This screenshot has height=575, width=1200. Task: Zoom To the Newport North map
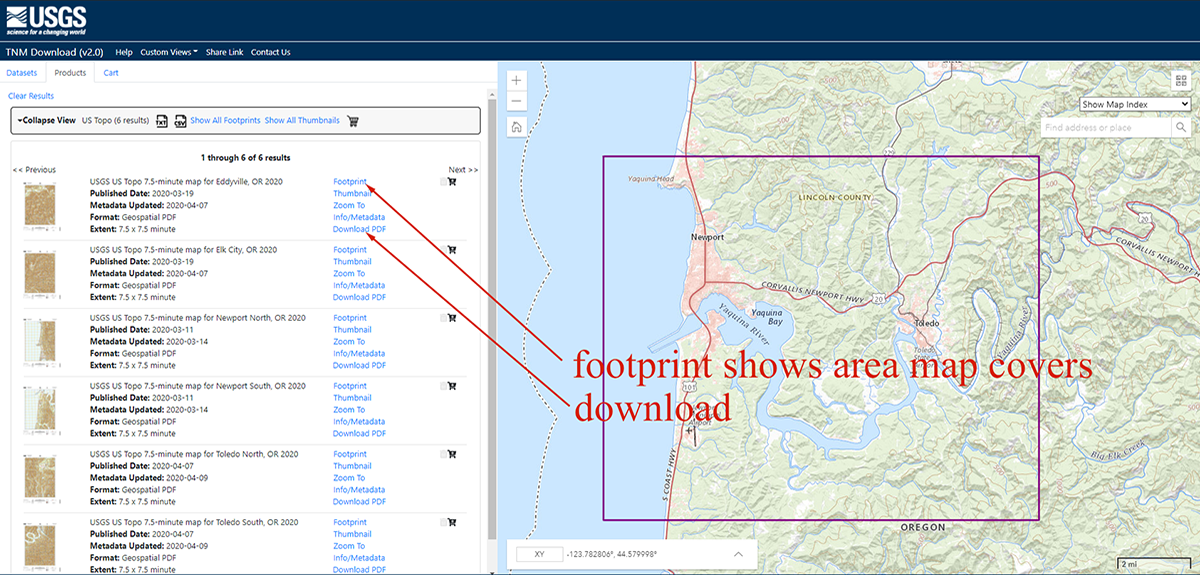[349, 341]
